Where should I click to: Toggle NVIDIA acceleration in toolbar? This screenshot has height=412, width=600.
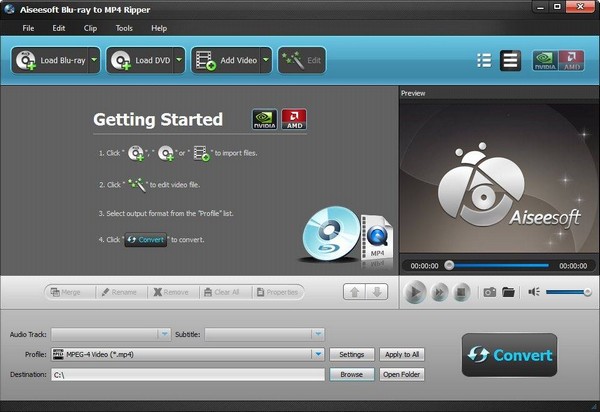pos(545,60)
